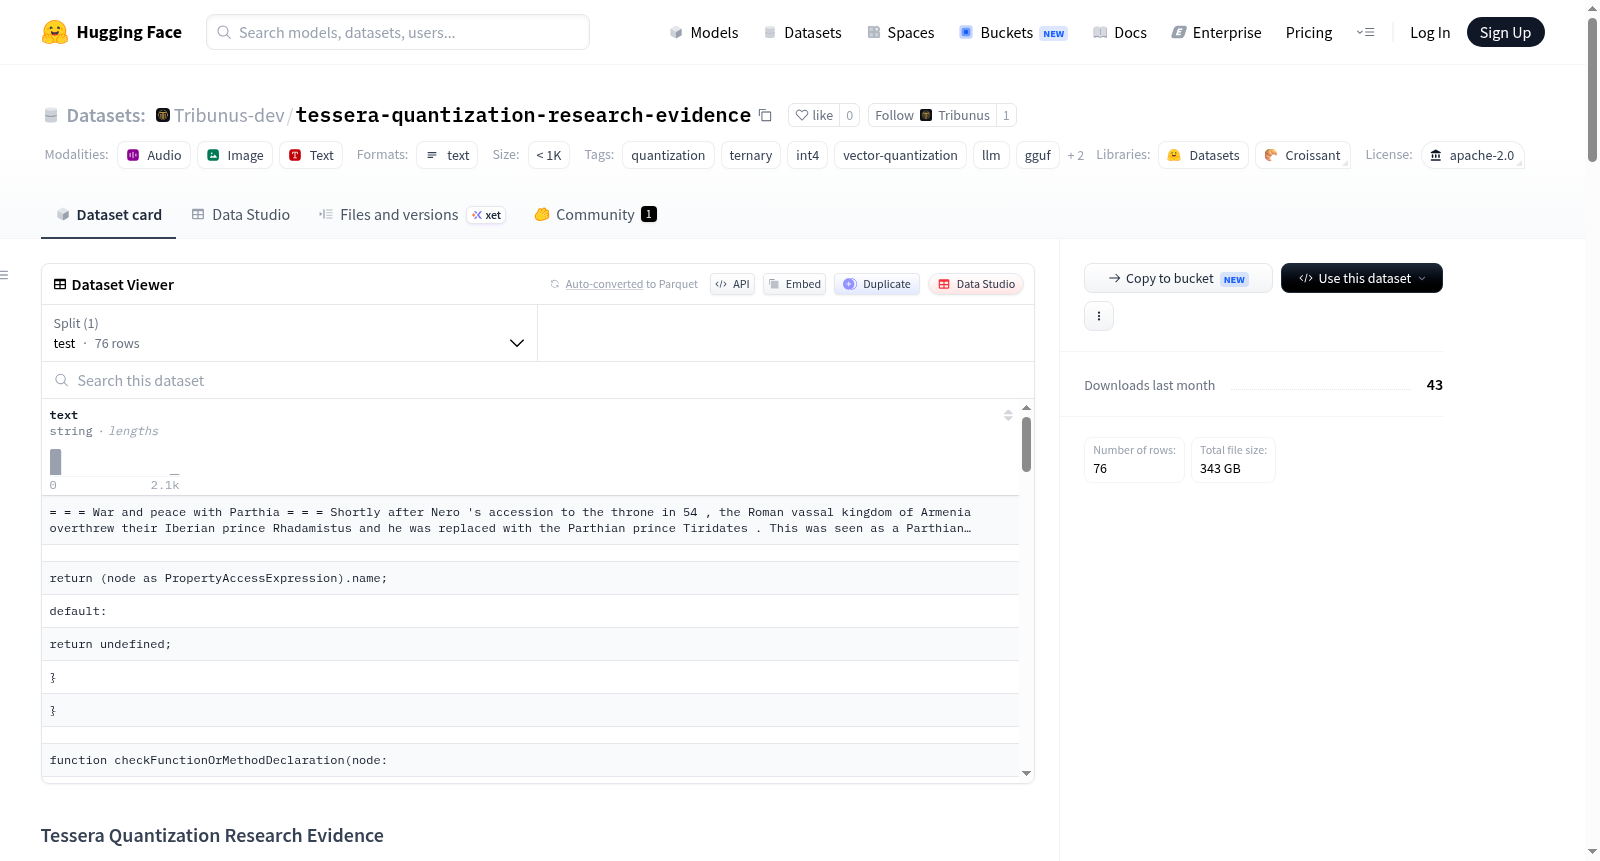
Task: Open the apache-2.0 license tag
Action: (1472, 155)
